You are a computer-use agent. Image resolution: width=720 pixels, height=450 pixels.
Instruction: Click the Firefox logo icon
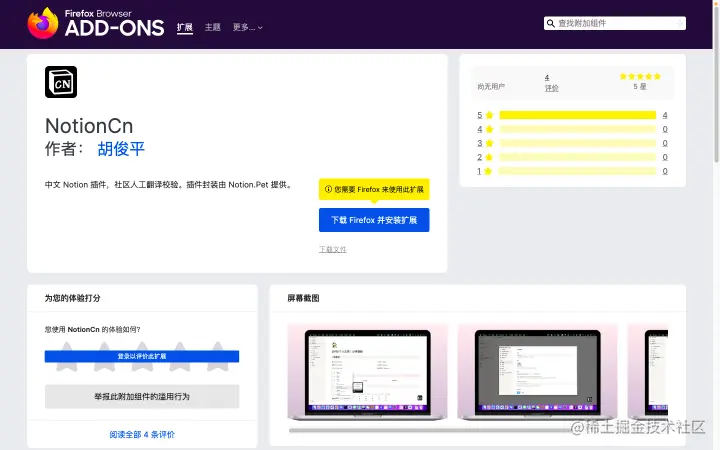coord(43,23)
